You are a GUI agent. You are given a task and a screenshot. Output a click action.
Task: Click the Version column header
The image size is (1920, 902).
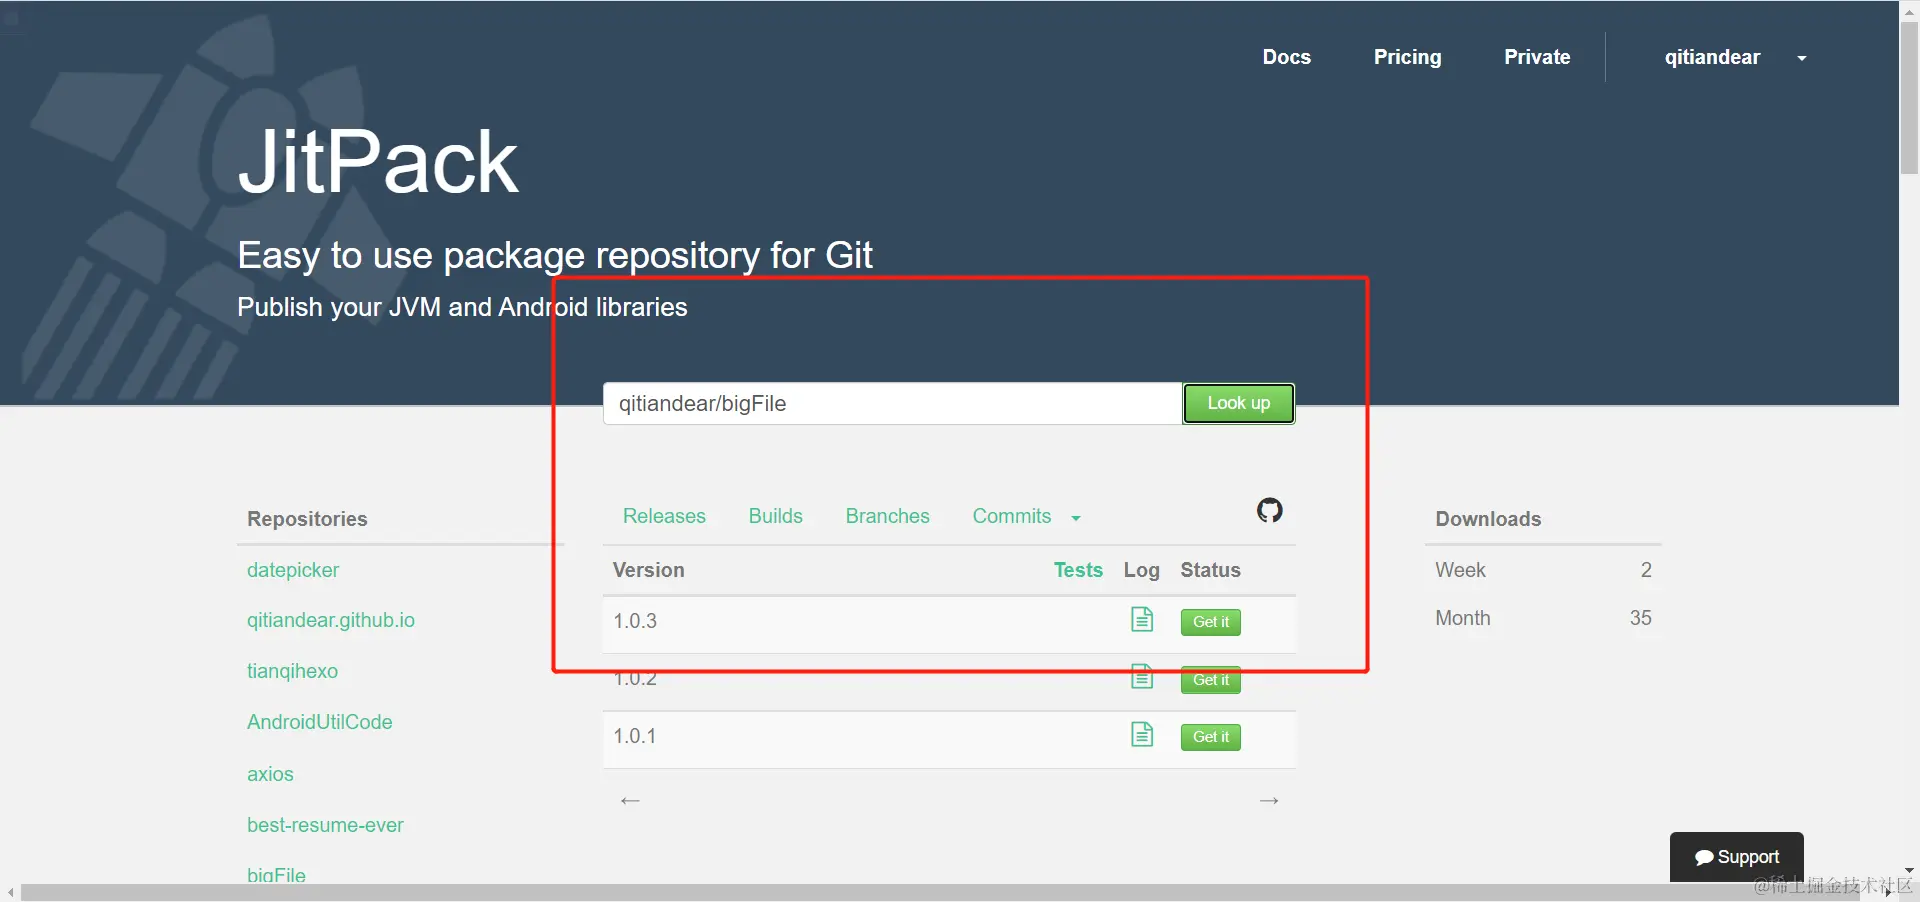click(648, 570)
